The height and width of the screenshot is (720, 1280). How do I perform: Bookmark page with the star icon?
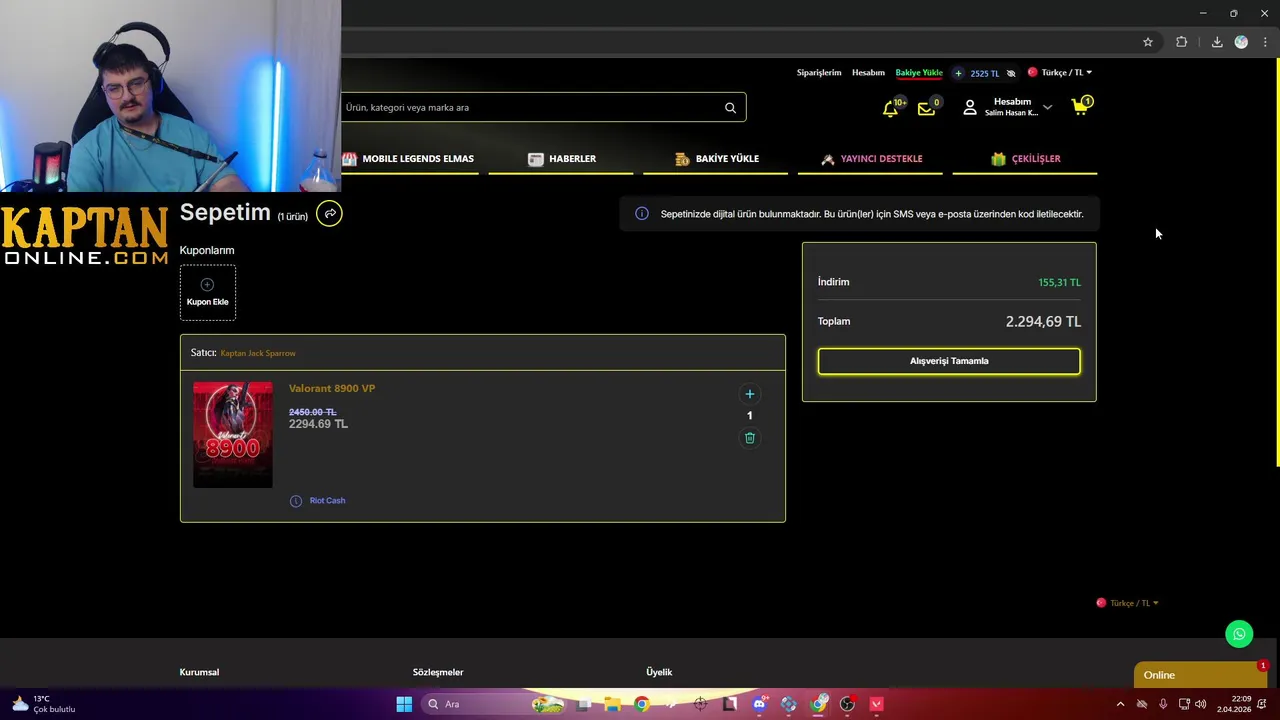click(1148, 42)
